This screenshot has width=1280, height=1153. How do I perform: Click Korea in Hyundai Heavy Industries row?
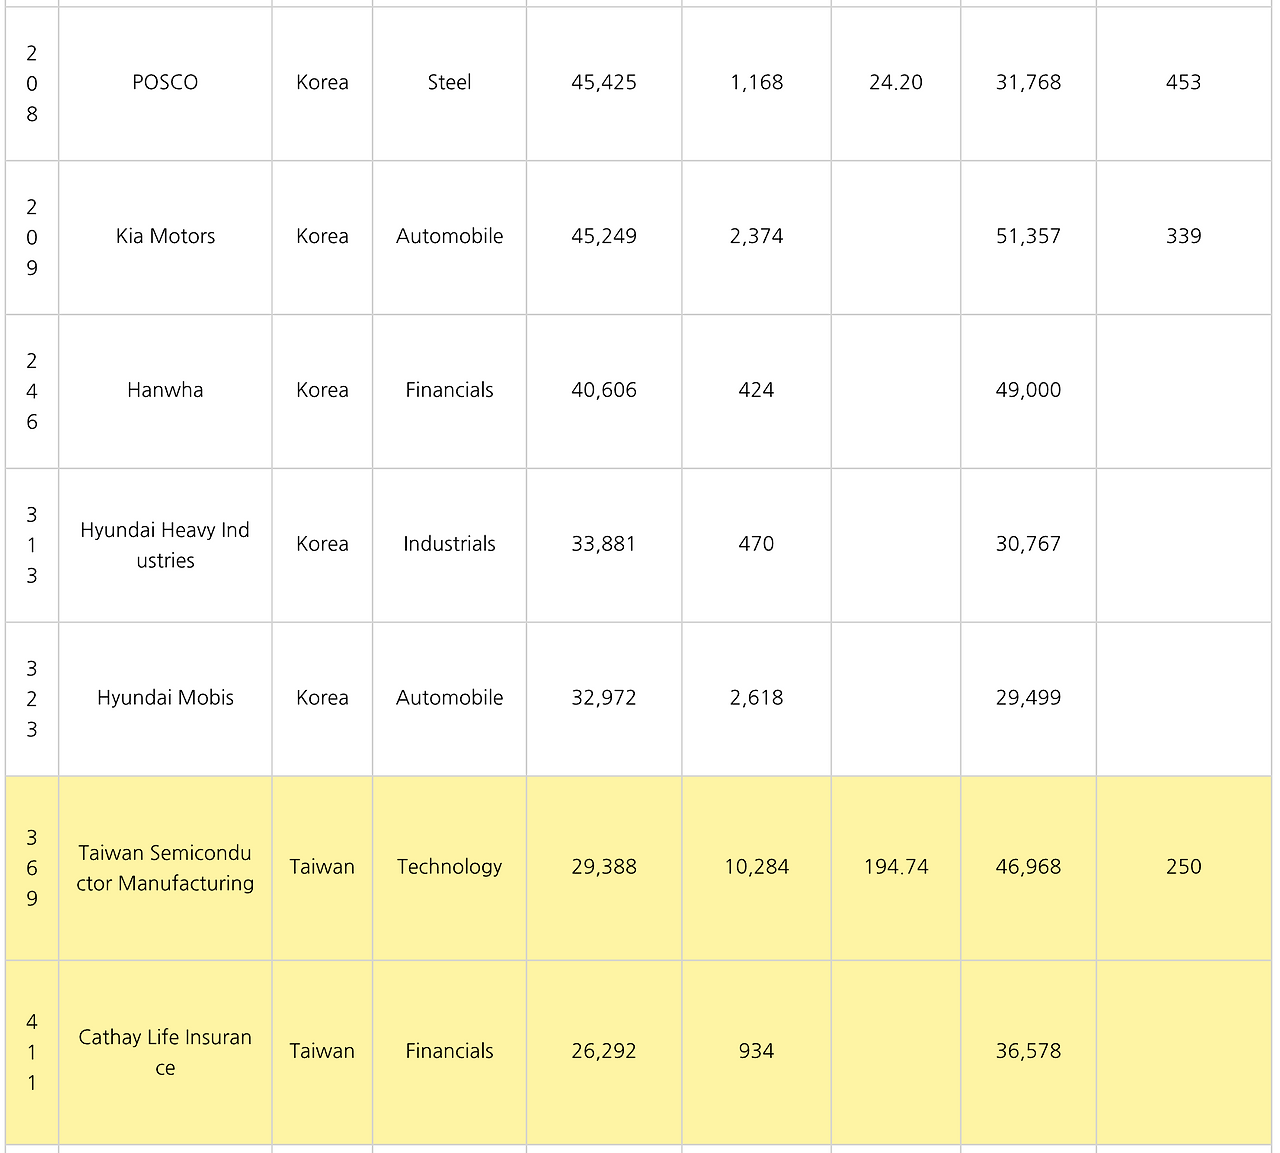coord(322,545)
